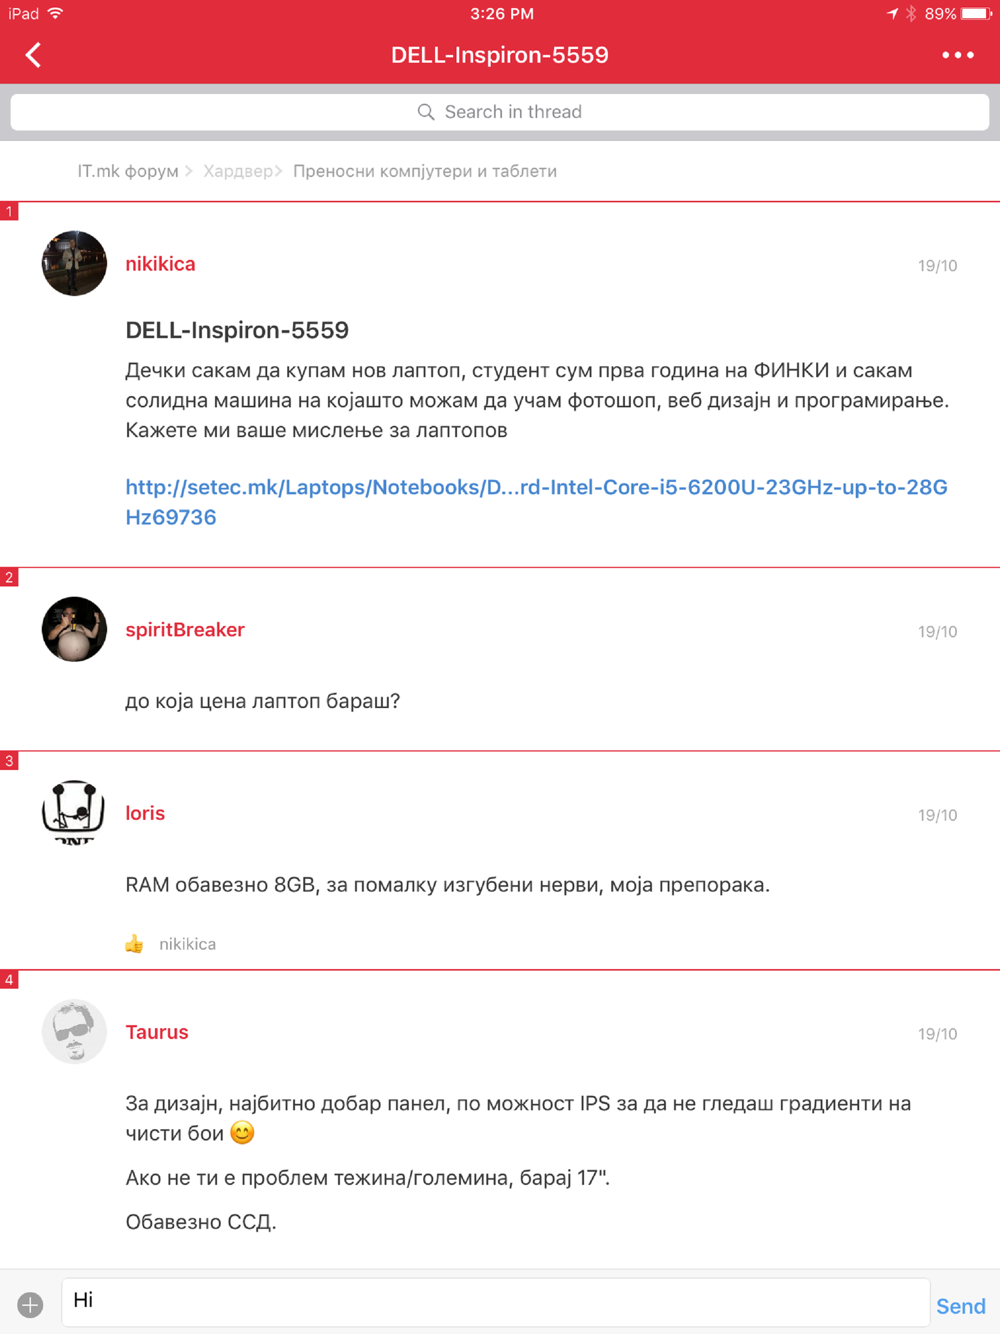
Task: Open the Хардвер breadcrumb
Action: click(x=237, y=171)
